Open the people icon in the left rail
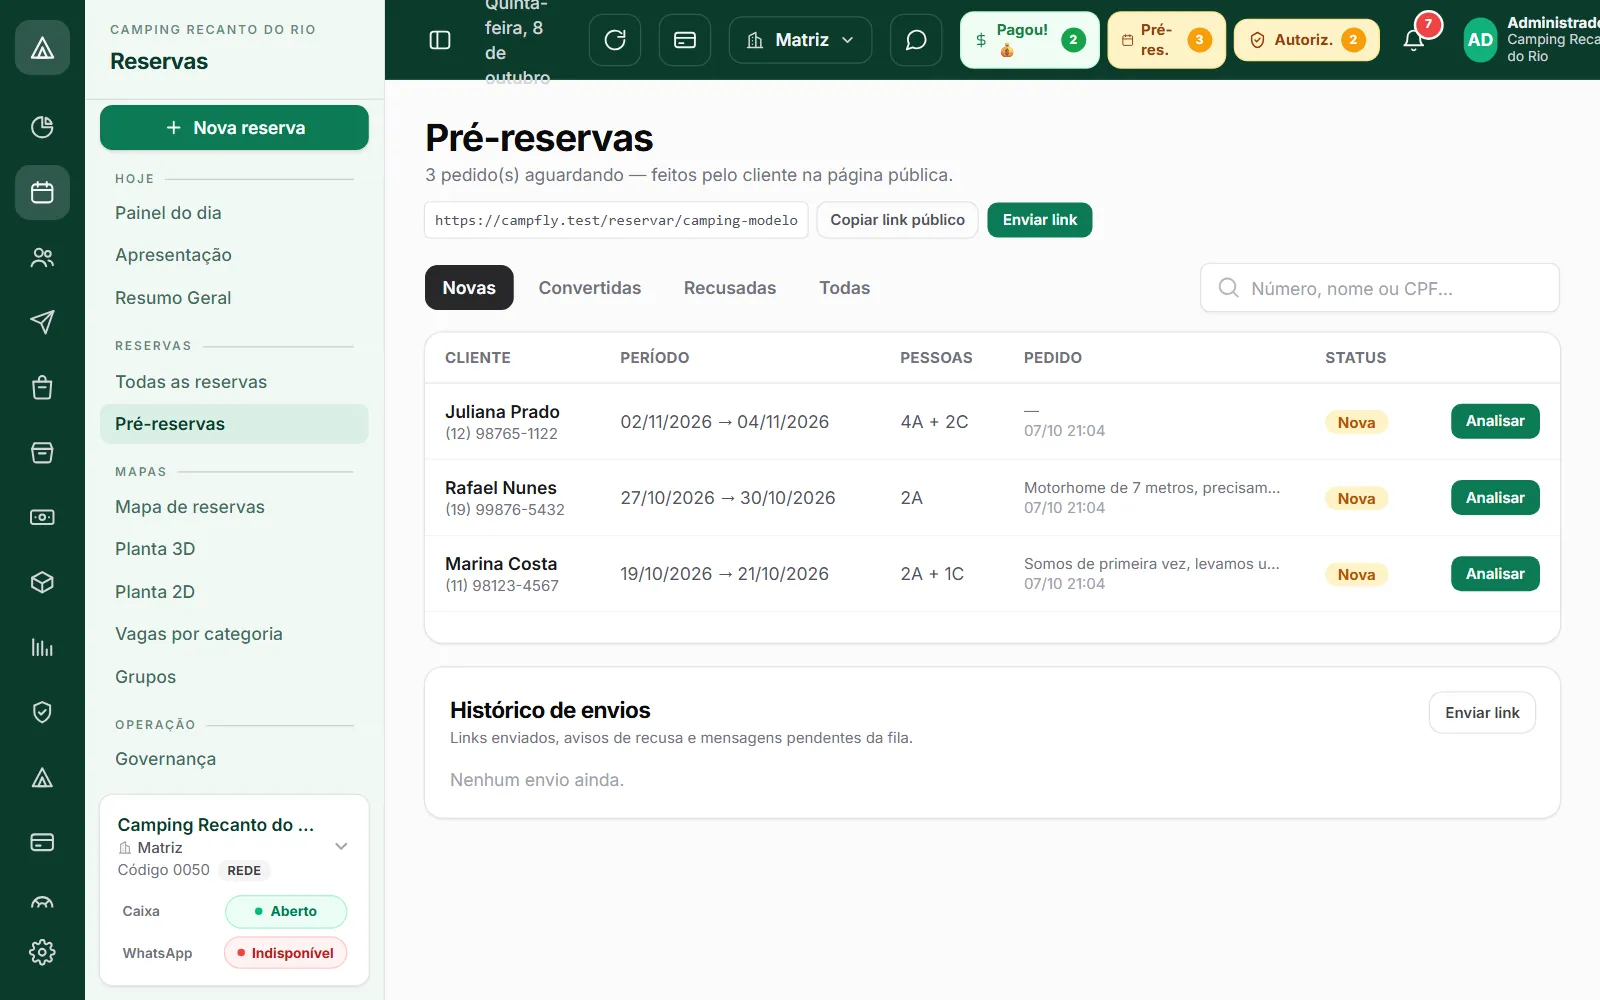The width and height of the screenshot is (1600, 1000). tap(42, 257)
